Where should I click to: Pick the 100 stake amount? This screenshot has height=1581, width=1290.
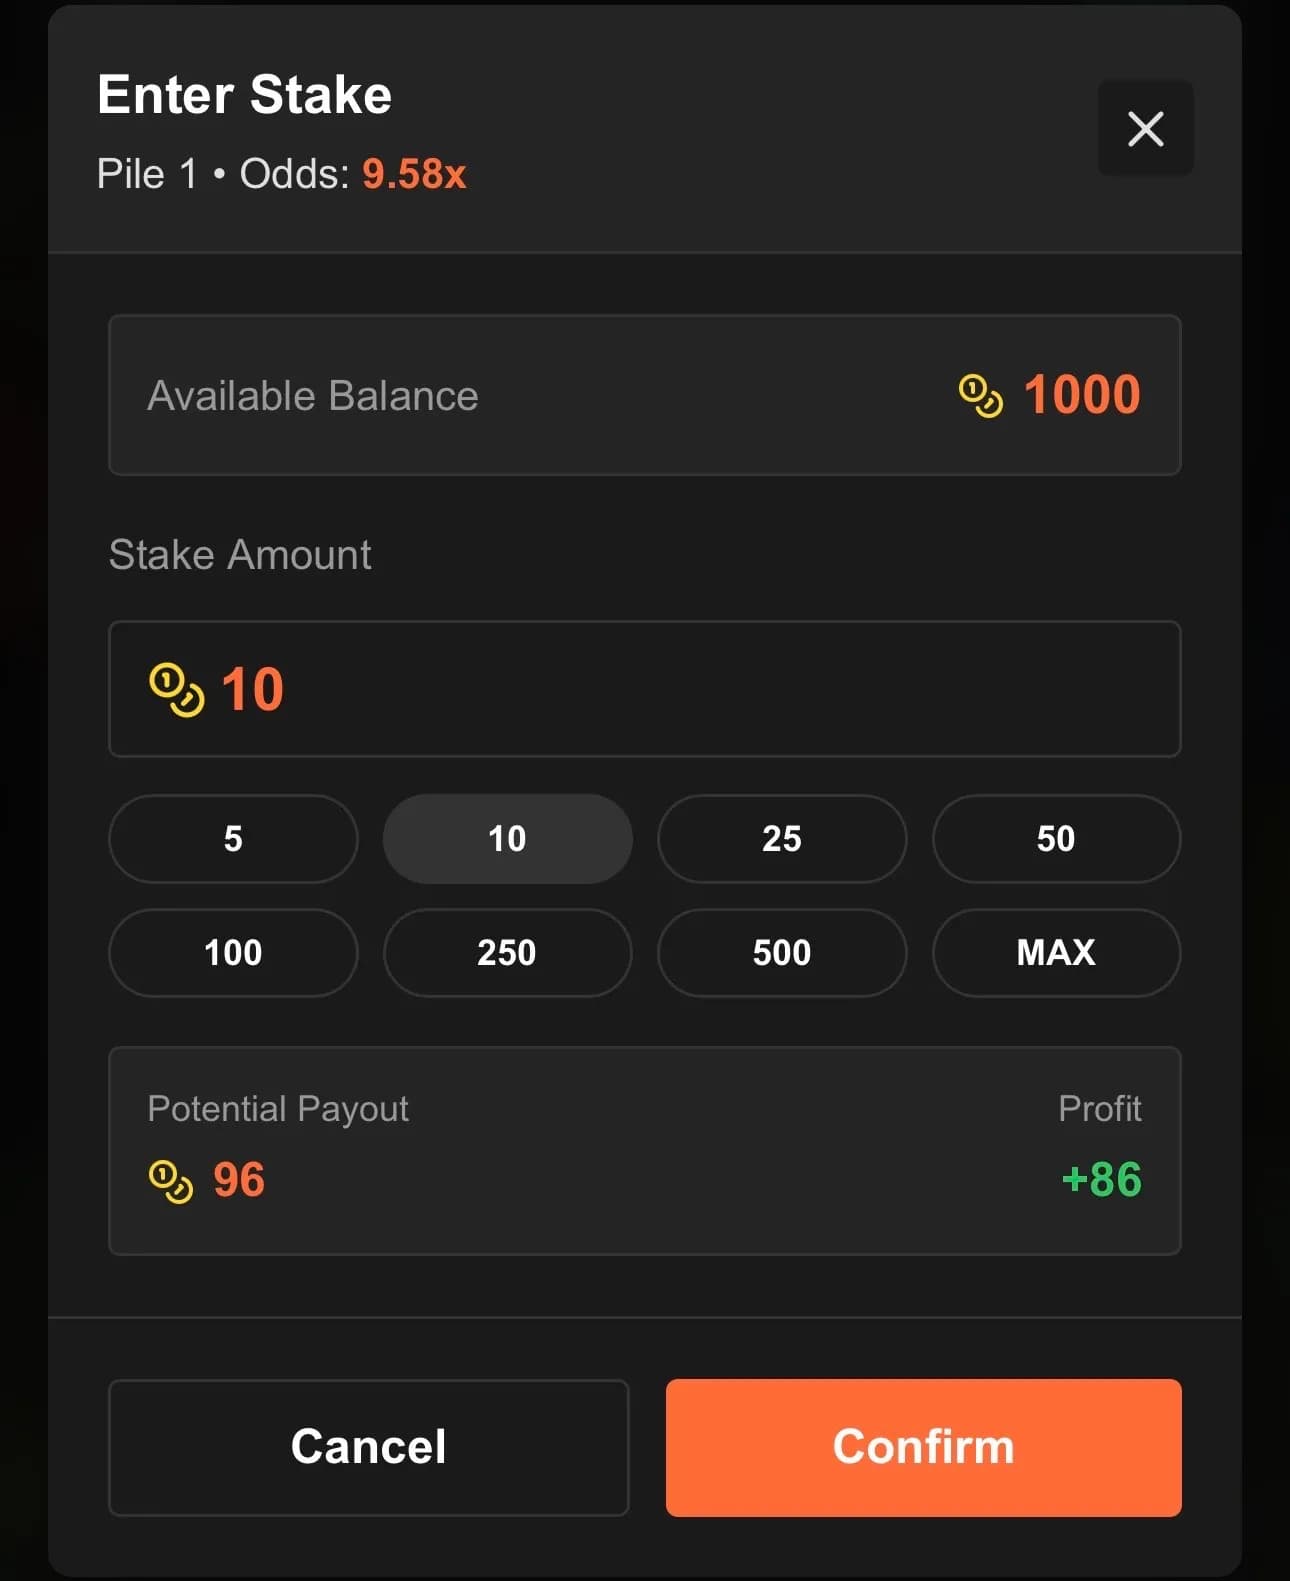click(232, 953)
